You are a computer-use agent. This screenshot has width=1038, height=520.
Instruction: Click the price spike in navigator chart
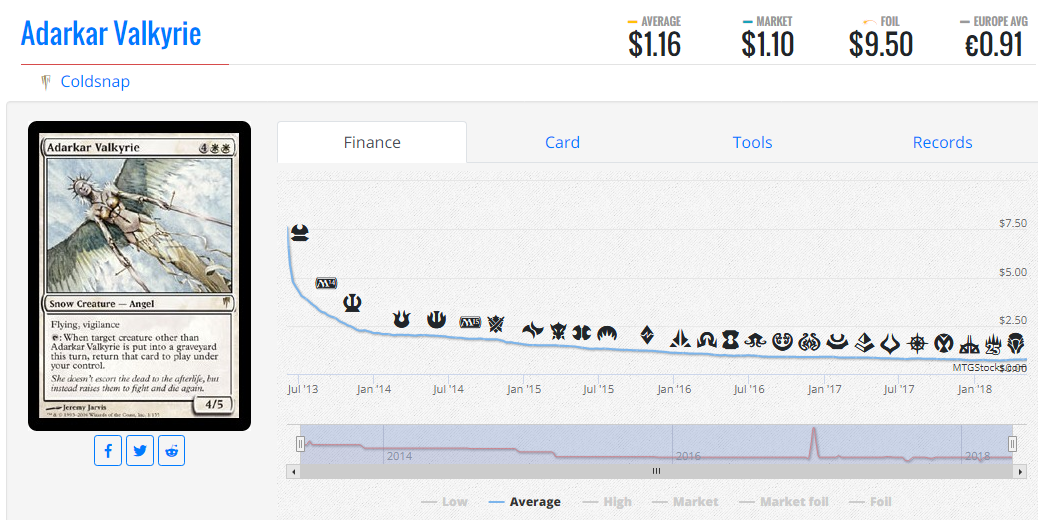point(814,442)
